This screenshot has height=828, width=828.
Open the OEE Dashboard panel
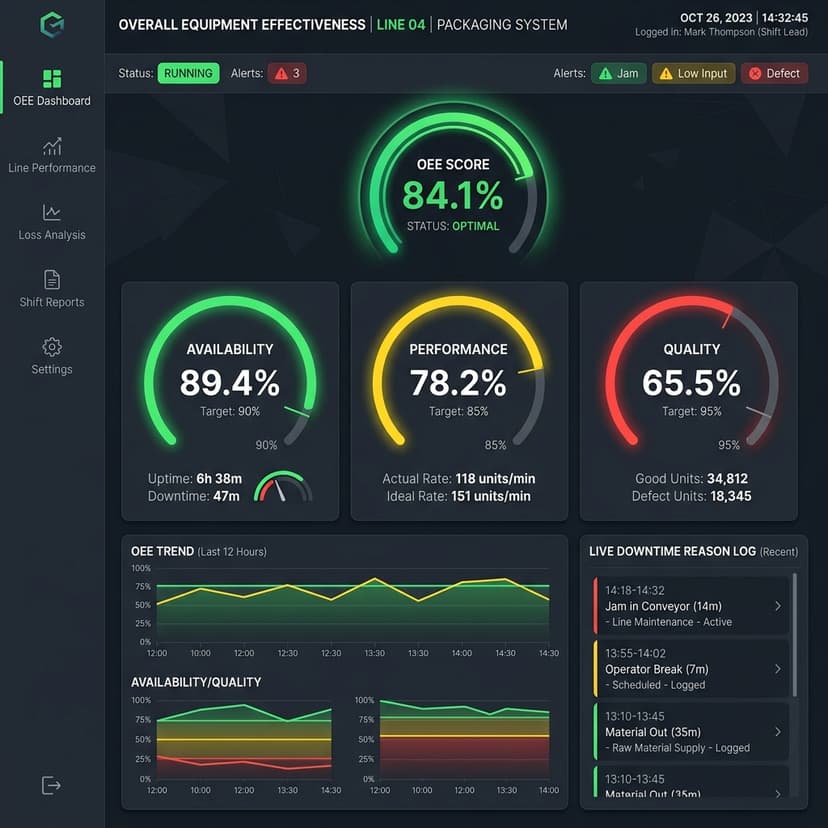(51, 88)
